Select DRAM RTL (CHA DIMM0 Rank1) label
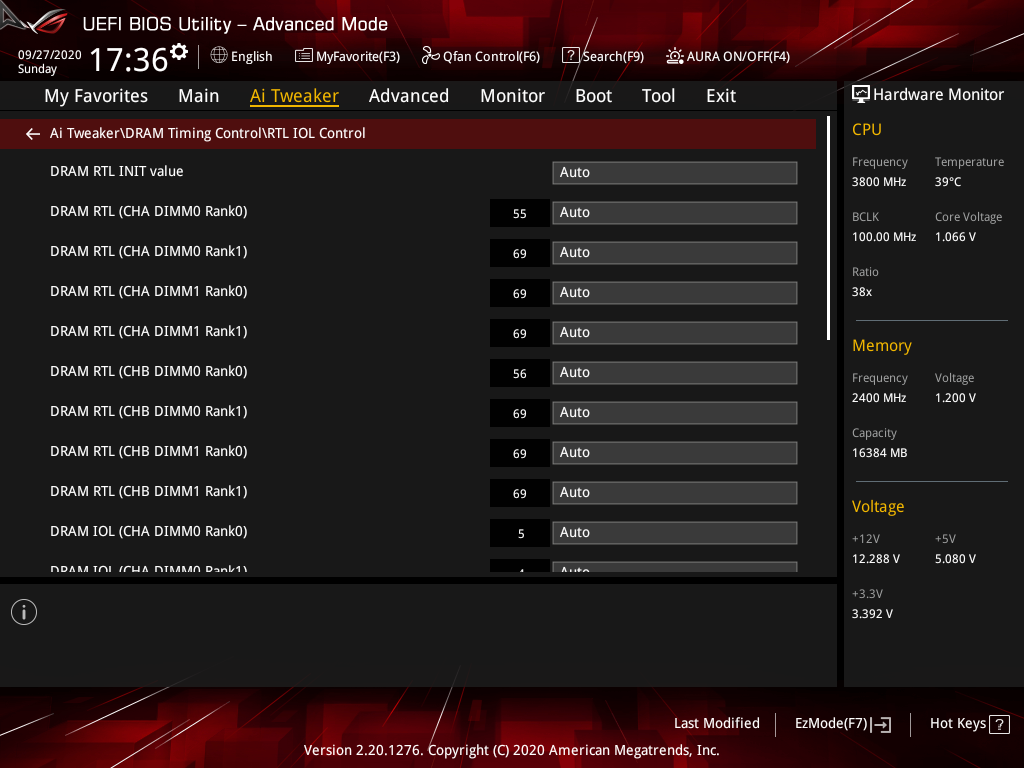 point(149,251)
